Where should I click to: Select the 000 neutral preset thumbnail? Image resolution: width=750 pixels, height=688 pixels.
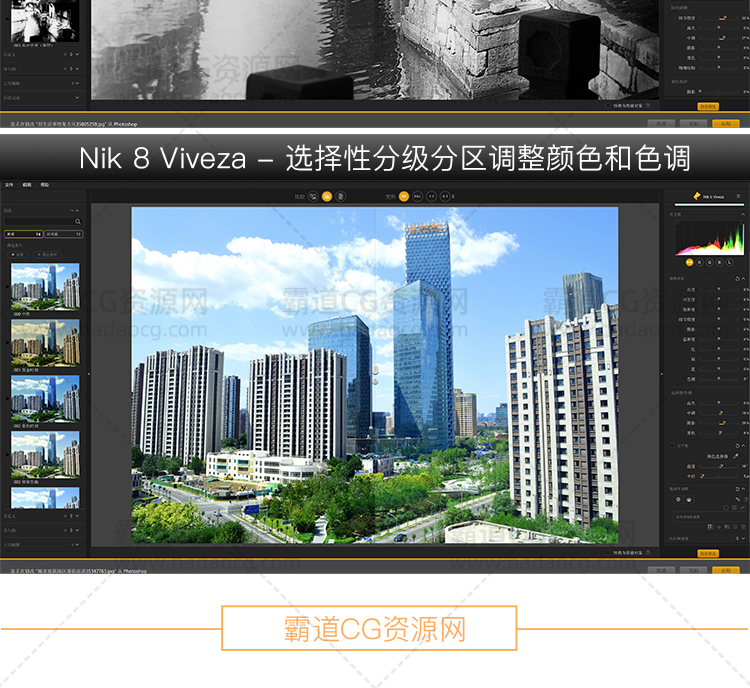click(x=45, y=287)
